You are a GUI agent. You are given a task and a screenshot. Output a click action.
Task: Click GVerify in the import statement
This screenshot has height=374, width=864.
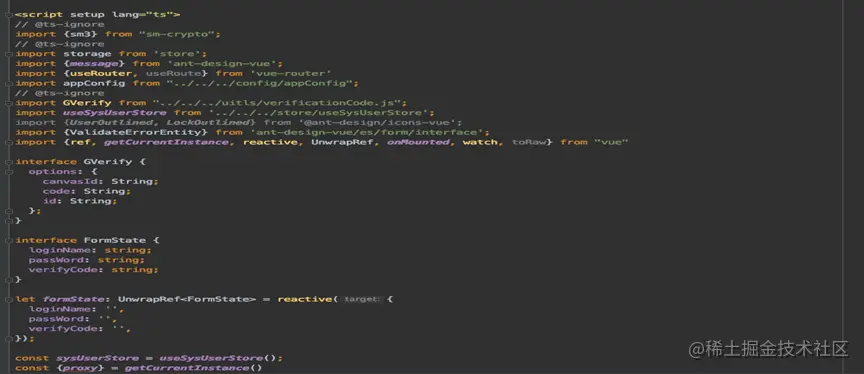point(87,103)
